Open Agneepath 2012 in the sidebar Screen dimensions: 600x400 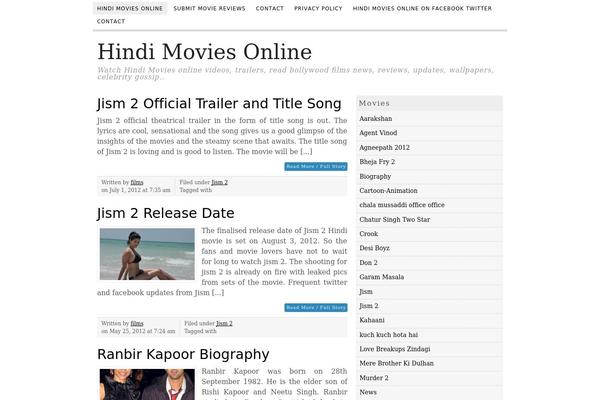(384, 147)
